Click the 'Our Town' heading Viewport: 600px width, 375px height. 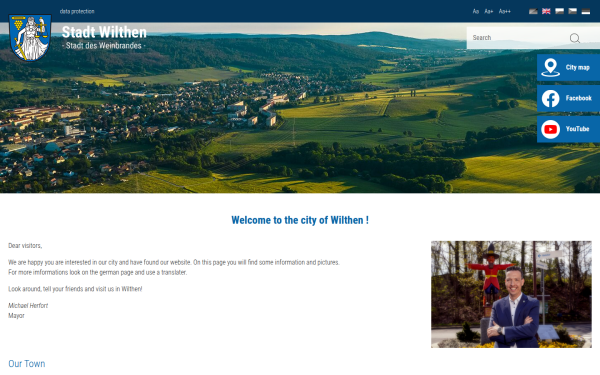point(27,364)
